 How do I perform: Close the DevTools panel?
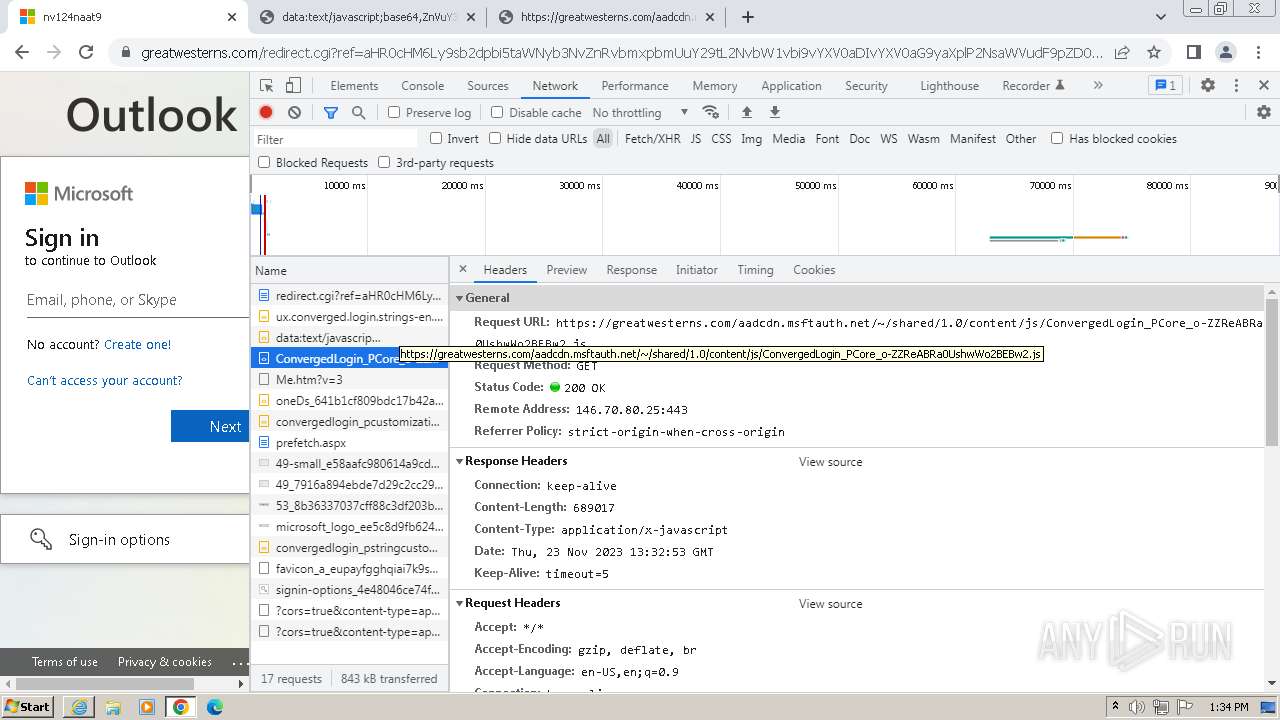pos(1264,86)
